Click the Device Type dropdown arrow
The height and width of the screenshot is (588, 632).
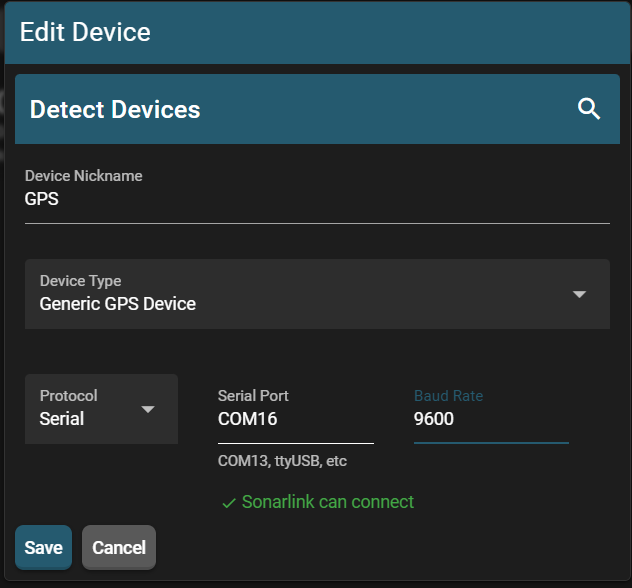(x=579, y=294)
